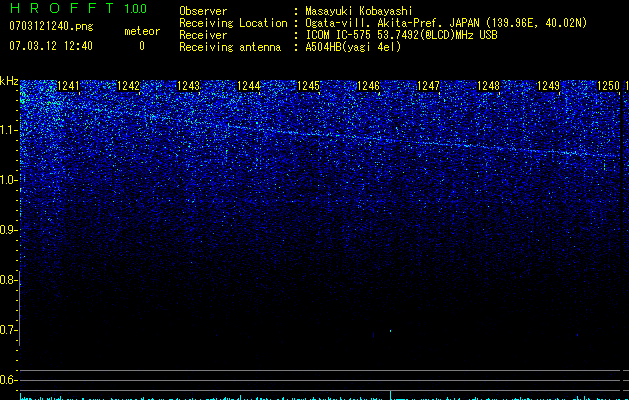This screenshot has height=400, width=629.
Task: Click the 0.8 kHz axis label
Action: click(x=8, y=280)
